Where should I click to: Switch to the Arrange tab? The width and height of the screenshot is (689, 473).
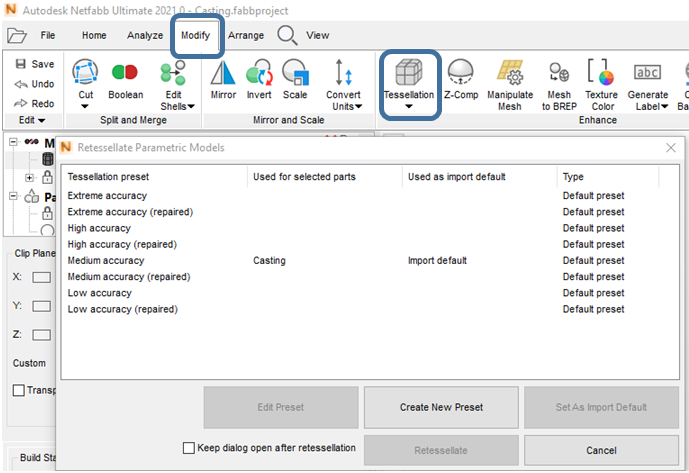pyautogui.click(x=246, y=35)
